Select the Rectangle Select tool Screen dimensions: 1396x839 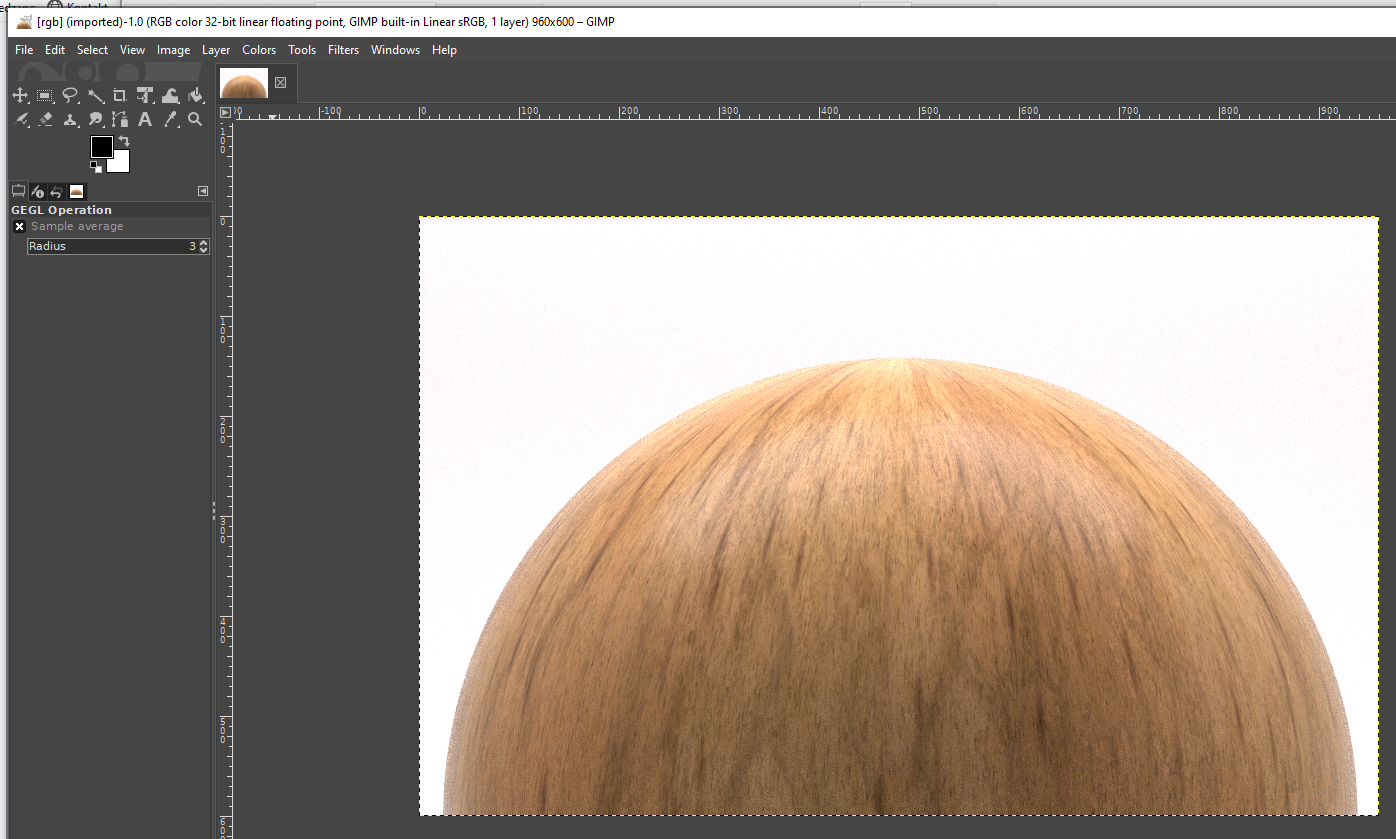(45, 95)
